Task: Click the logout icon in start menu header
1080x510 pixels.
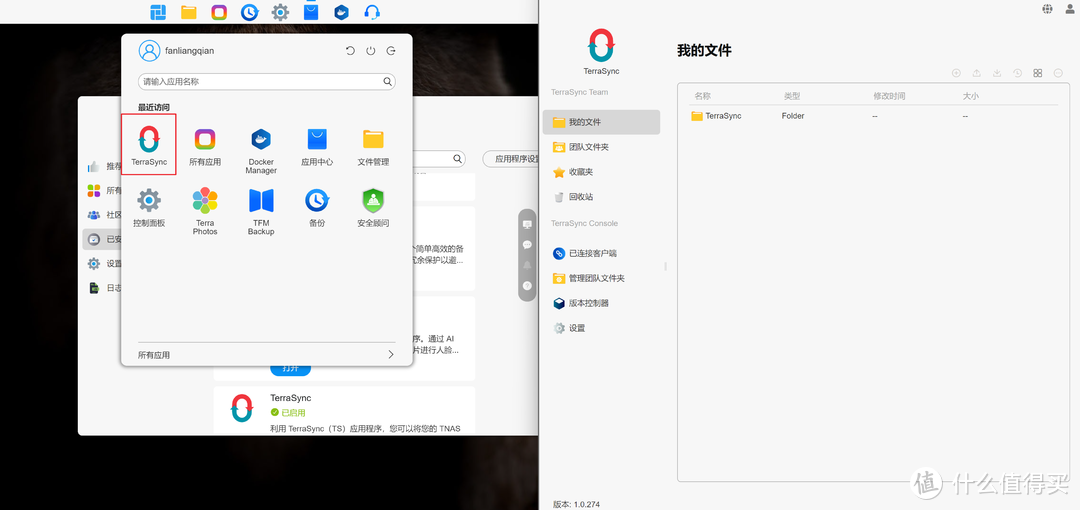Action: pos(391,51)
